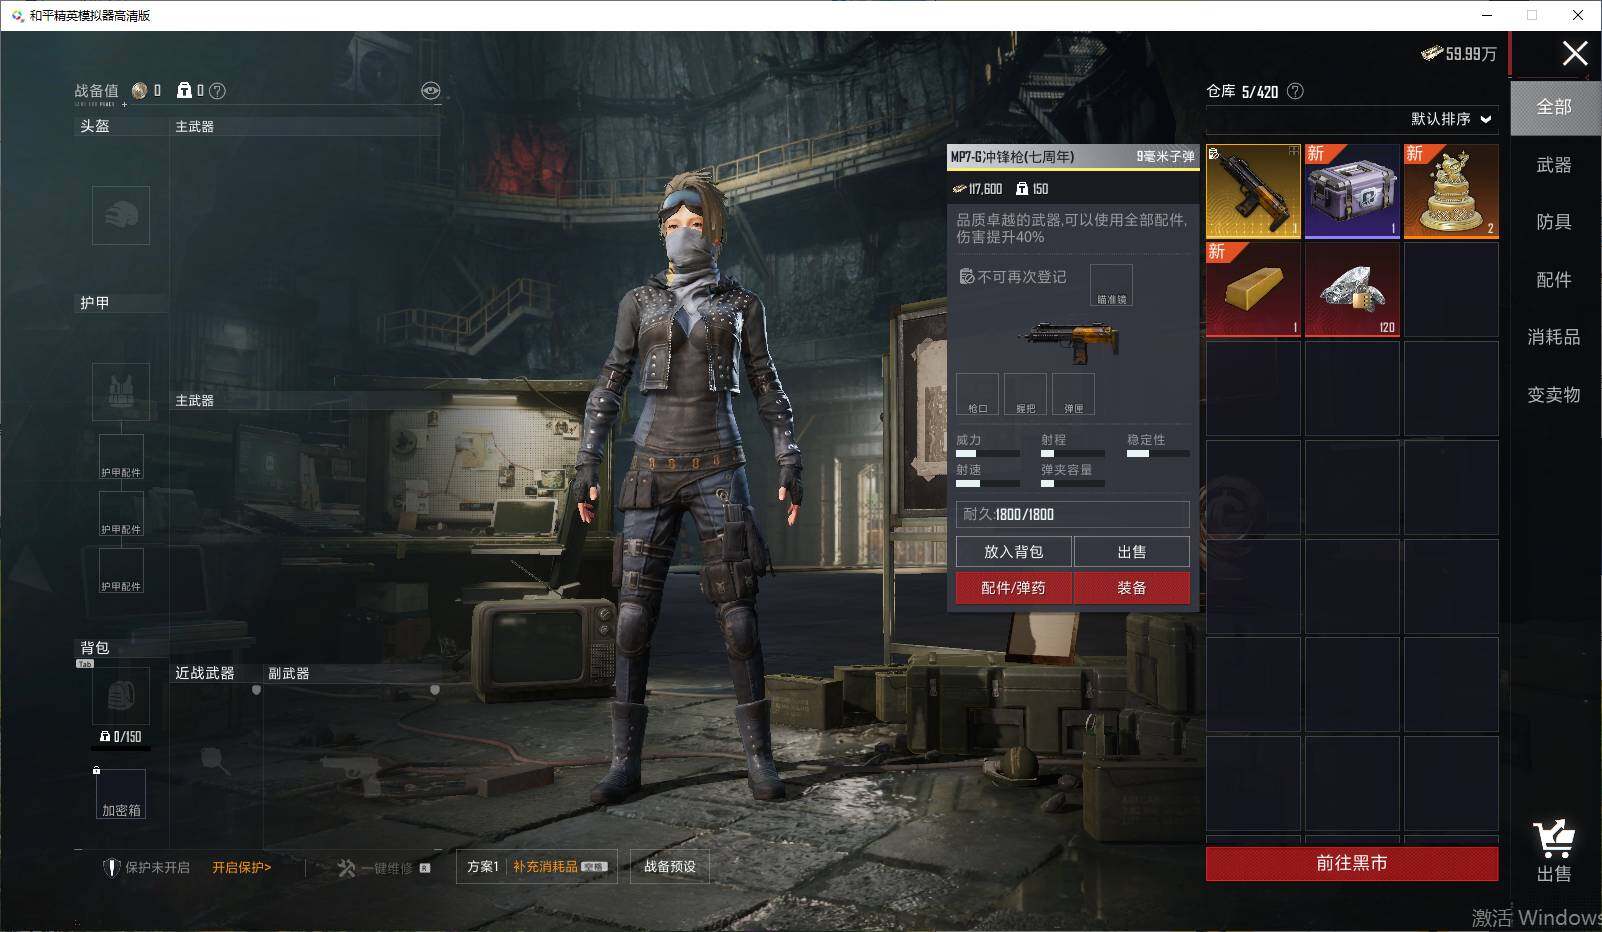This screenshot has height=932, width=1602.
Task: Open the help icon beside 战备值
Action: 217,91
